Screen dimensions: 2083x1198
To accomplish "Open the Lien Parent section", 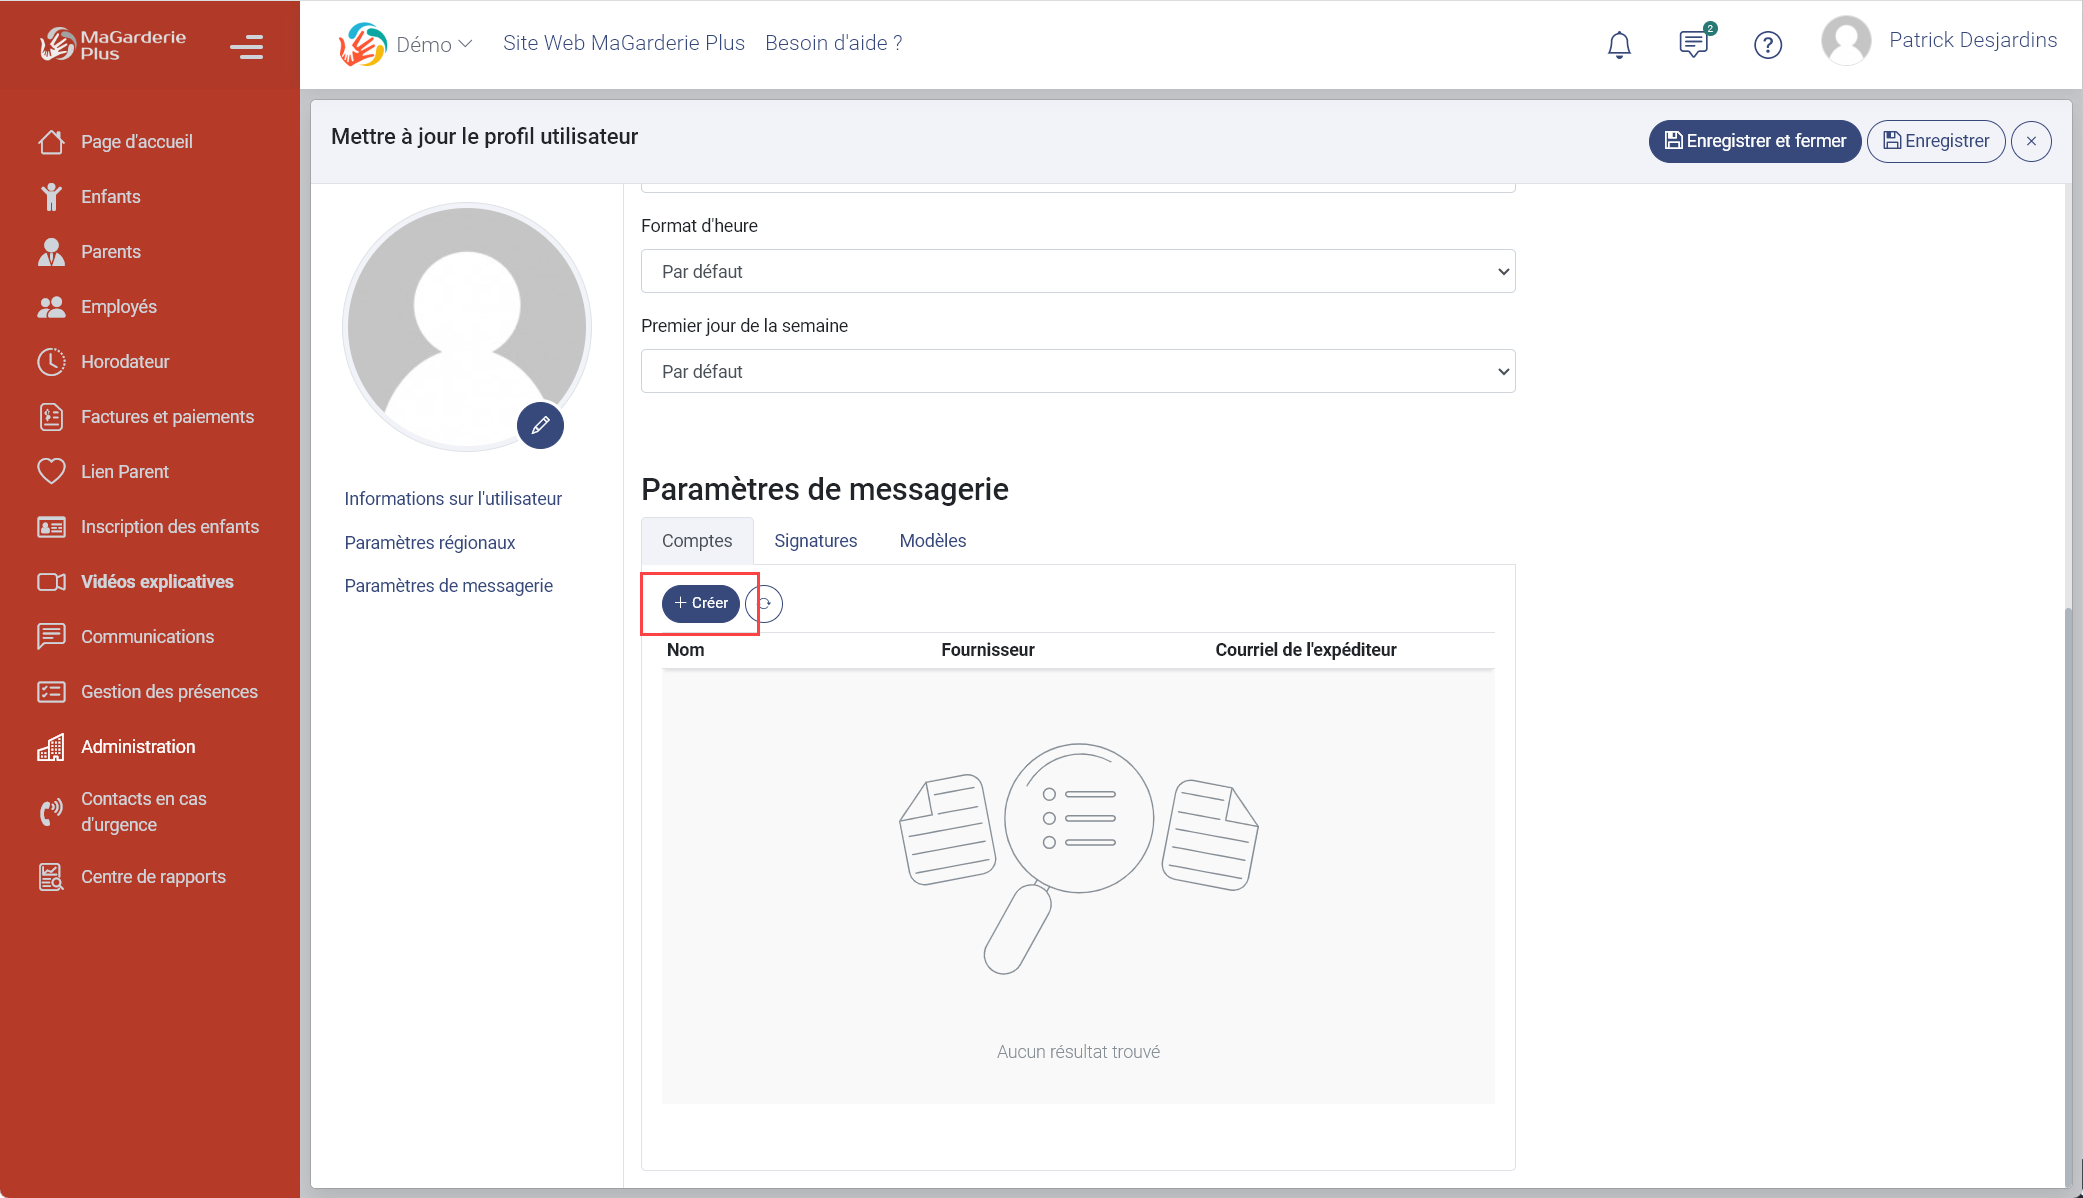I will [126, 471].
